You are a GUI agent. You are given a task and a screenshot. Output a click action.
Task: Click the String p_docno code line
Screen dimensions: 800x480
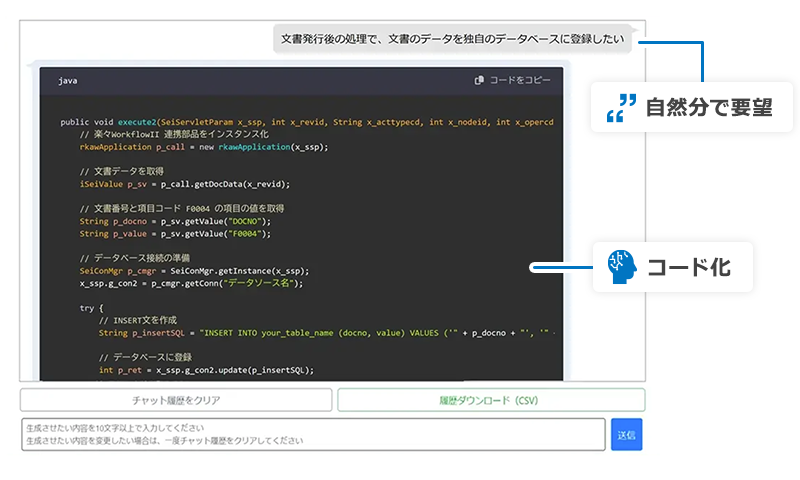[175, 221]
